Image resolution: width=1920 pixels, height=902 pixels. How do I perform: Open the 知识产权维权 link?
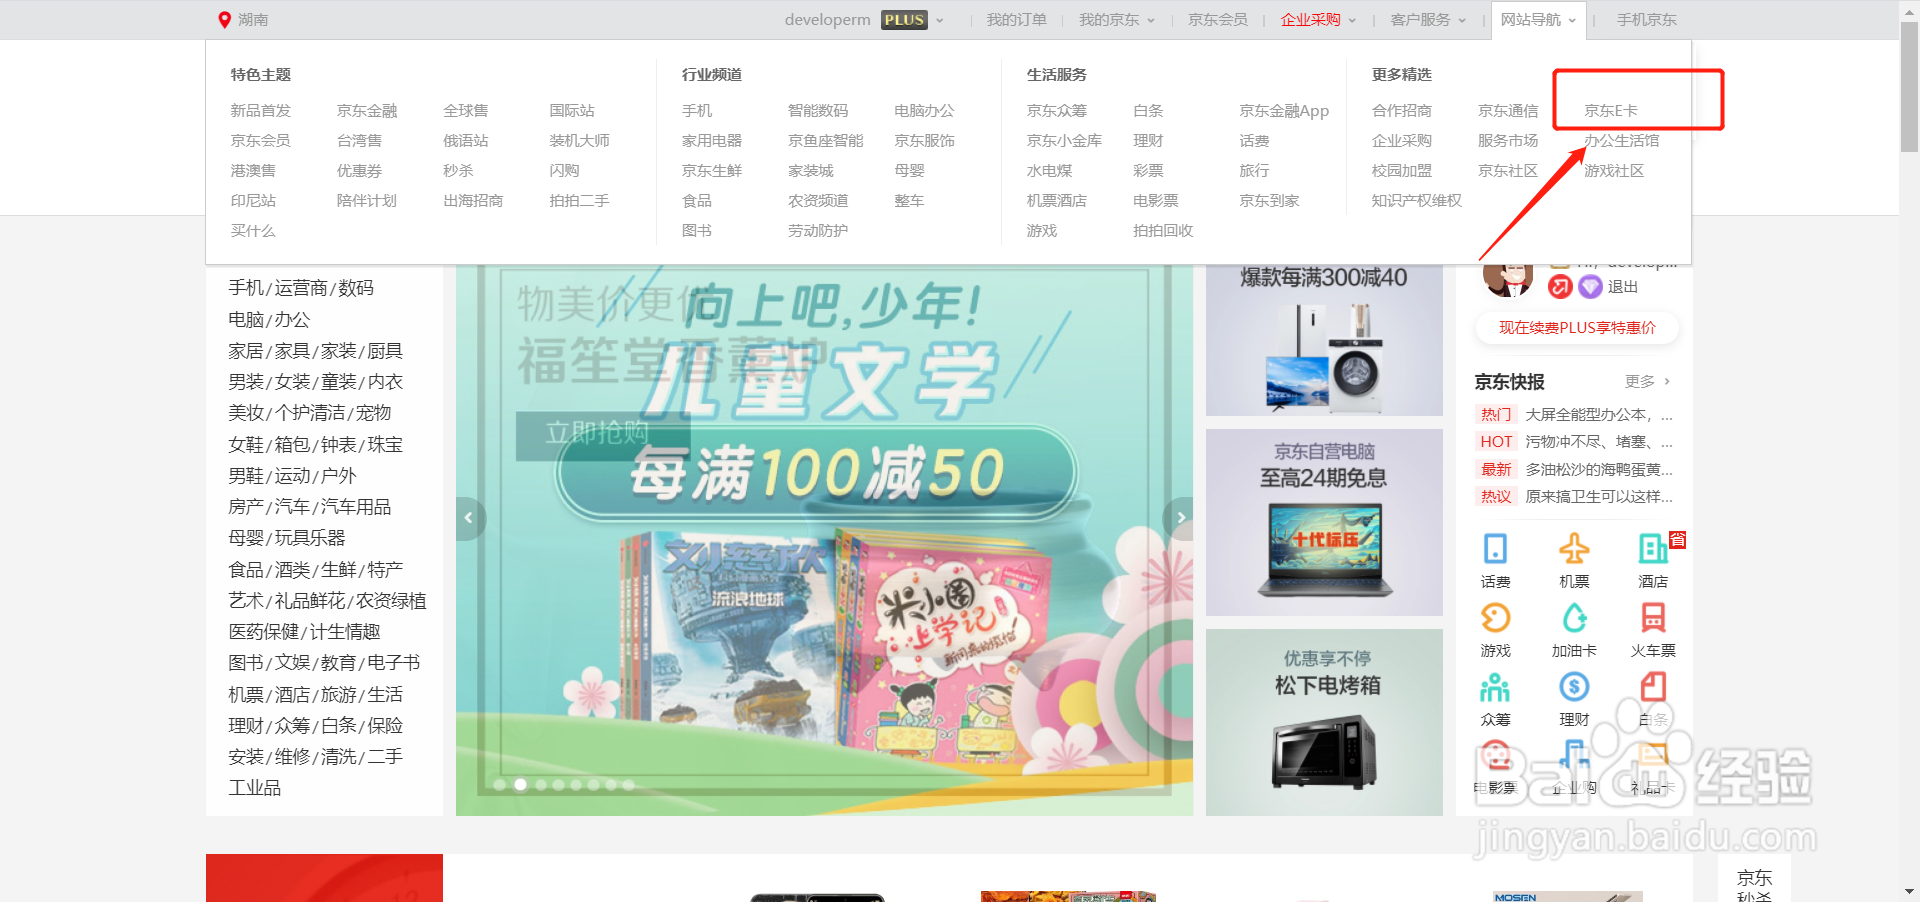[1416, 201]
